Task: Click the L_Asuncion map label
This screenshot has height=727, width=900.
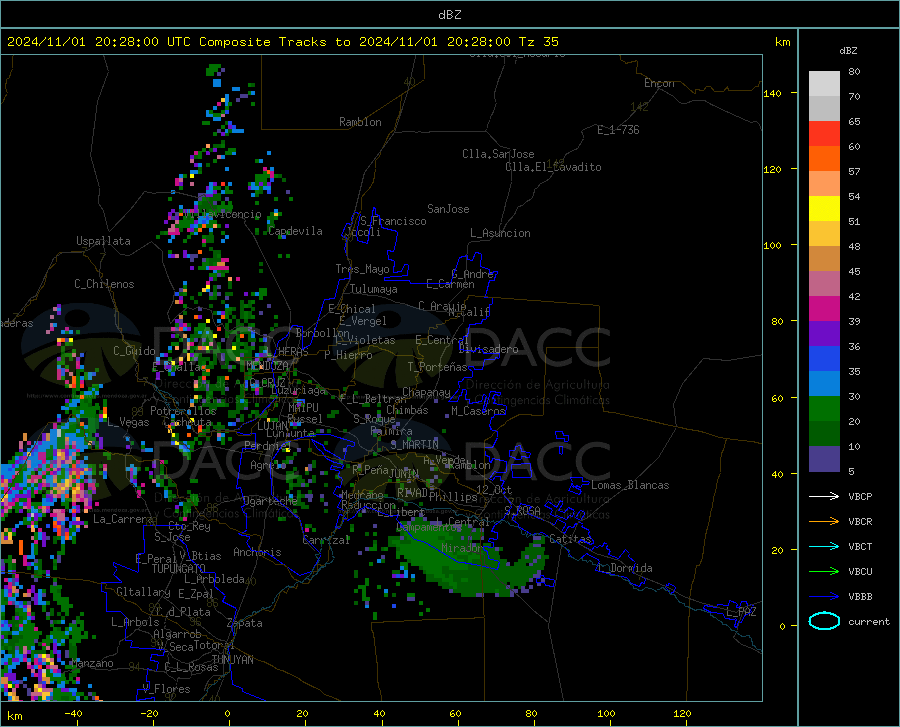Action: tap(500, 233)
